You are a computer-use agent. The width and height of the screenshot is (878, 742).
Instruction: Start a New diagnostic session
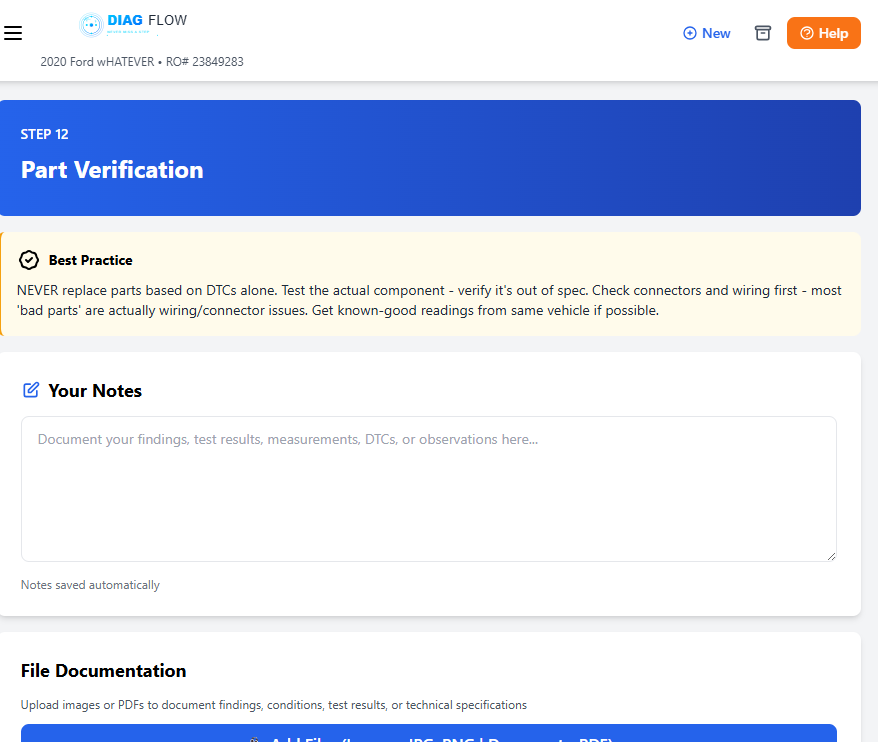point(707,33)
